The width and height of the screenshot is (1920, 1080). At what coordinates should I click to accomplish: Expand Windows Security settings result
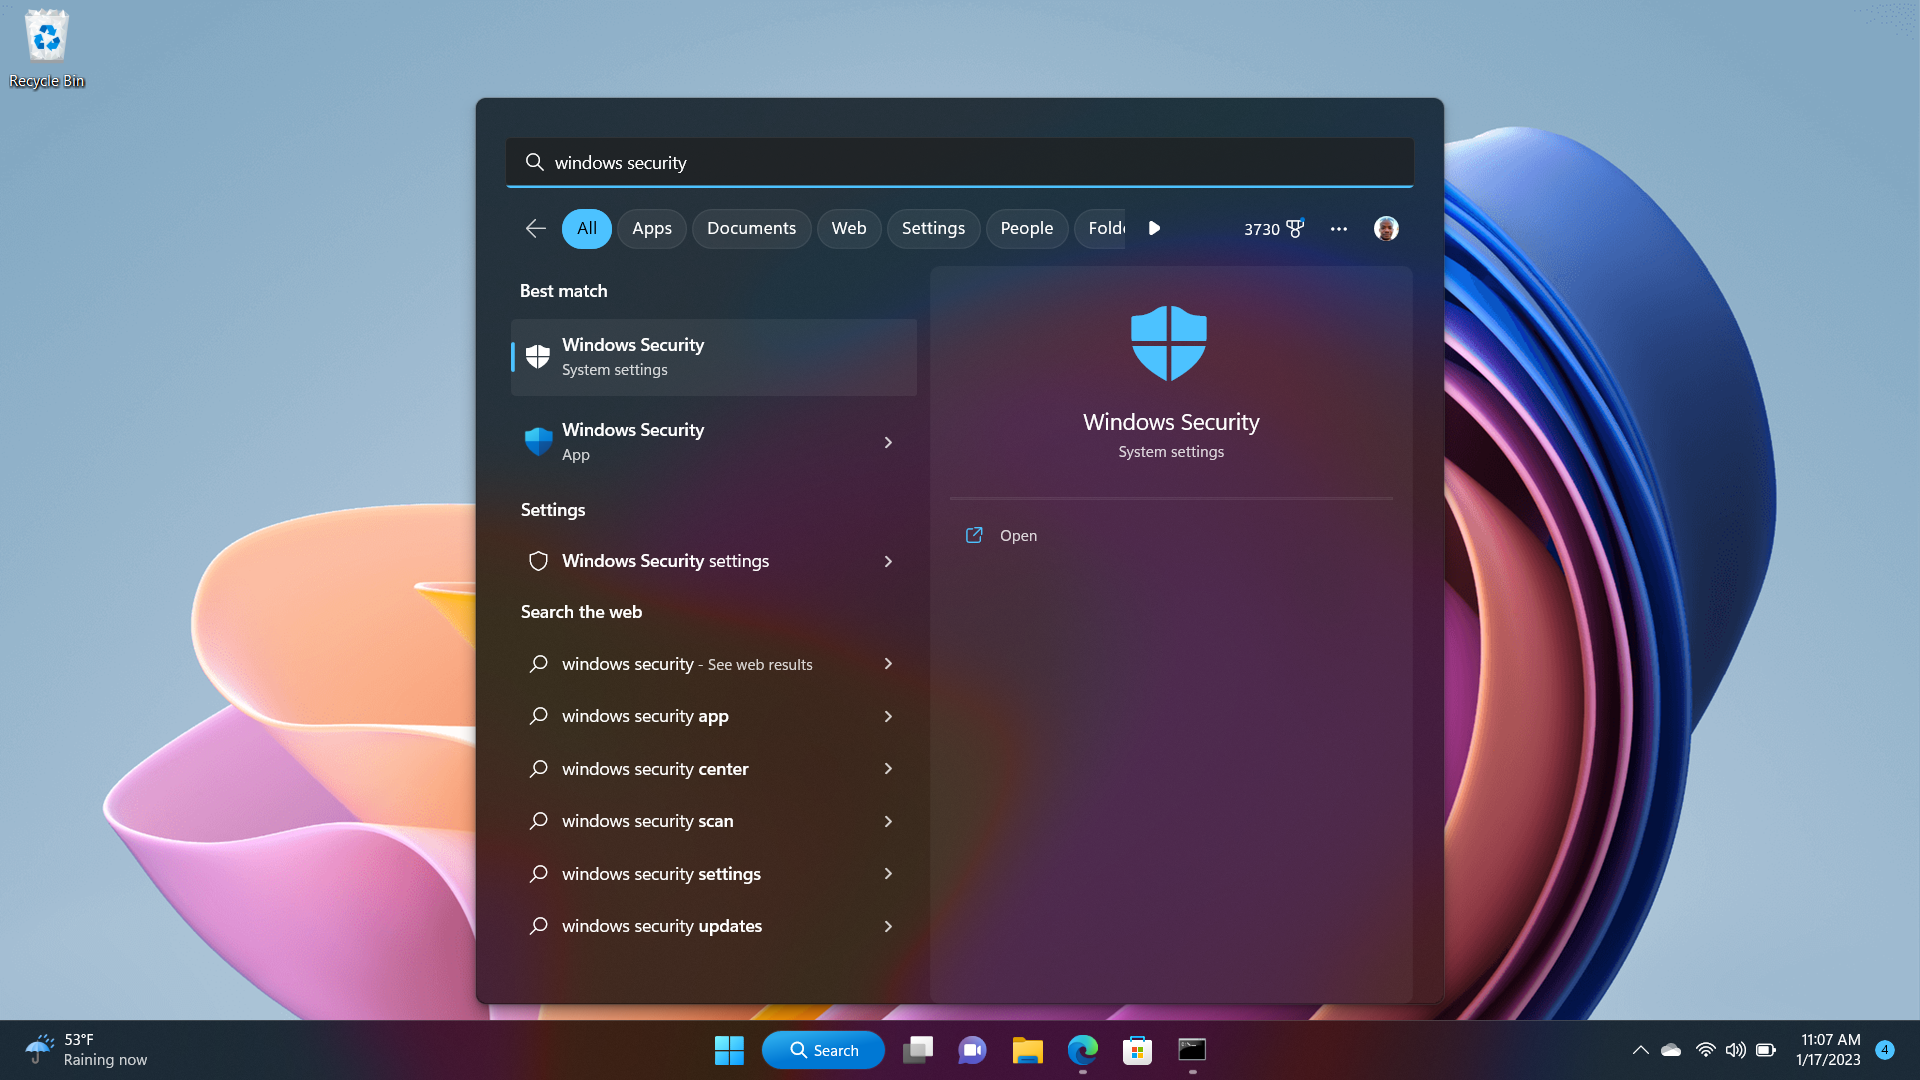click(x=890, y=560)
